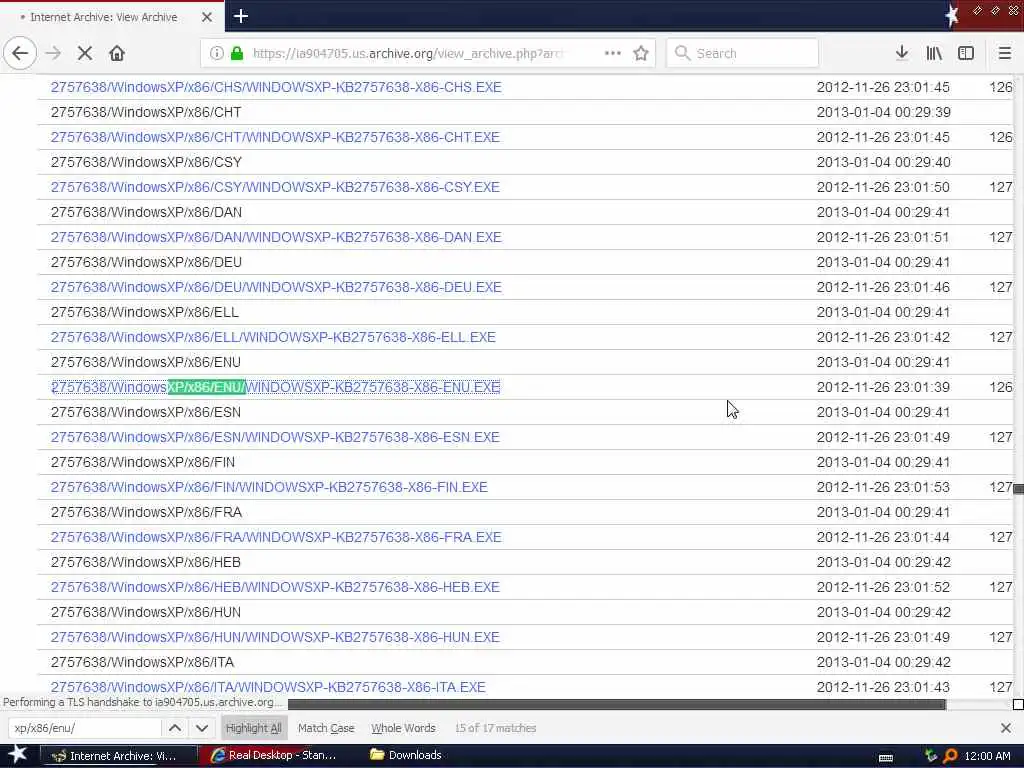
Task: Go back to the previous page
Action: click(20, 53)
